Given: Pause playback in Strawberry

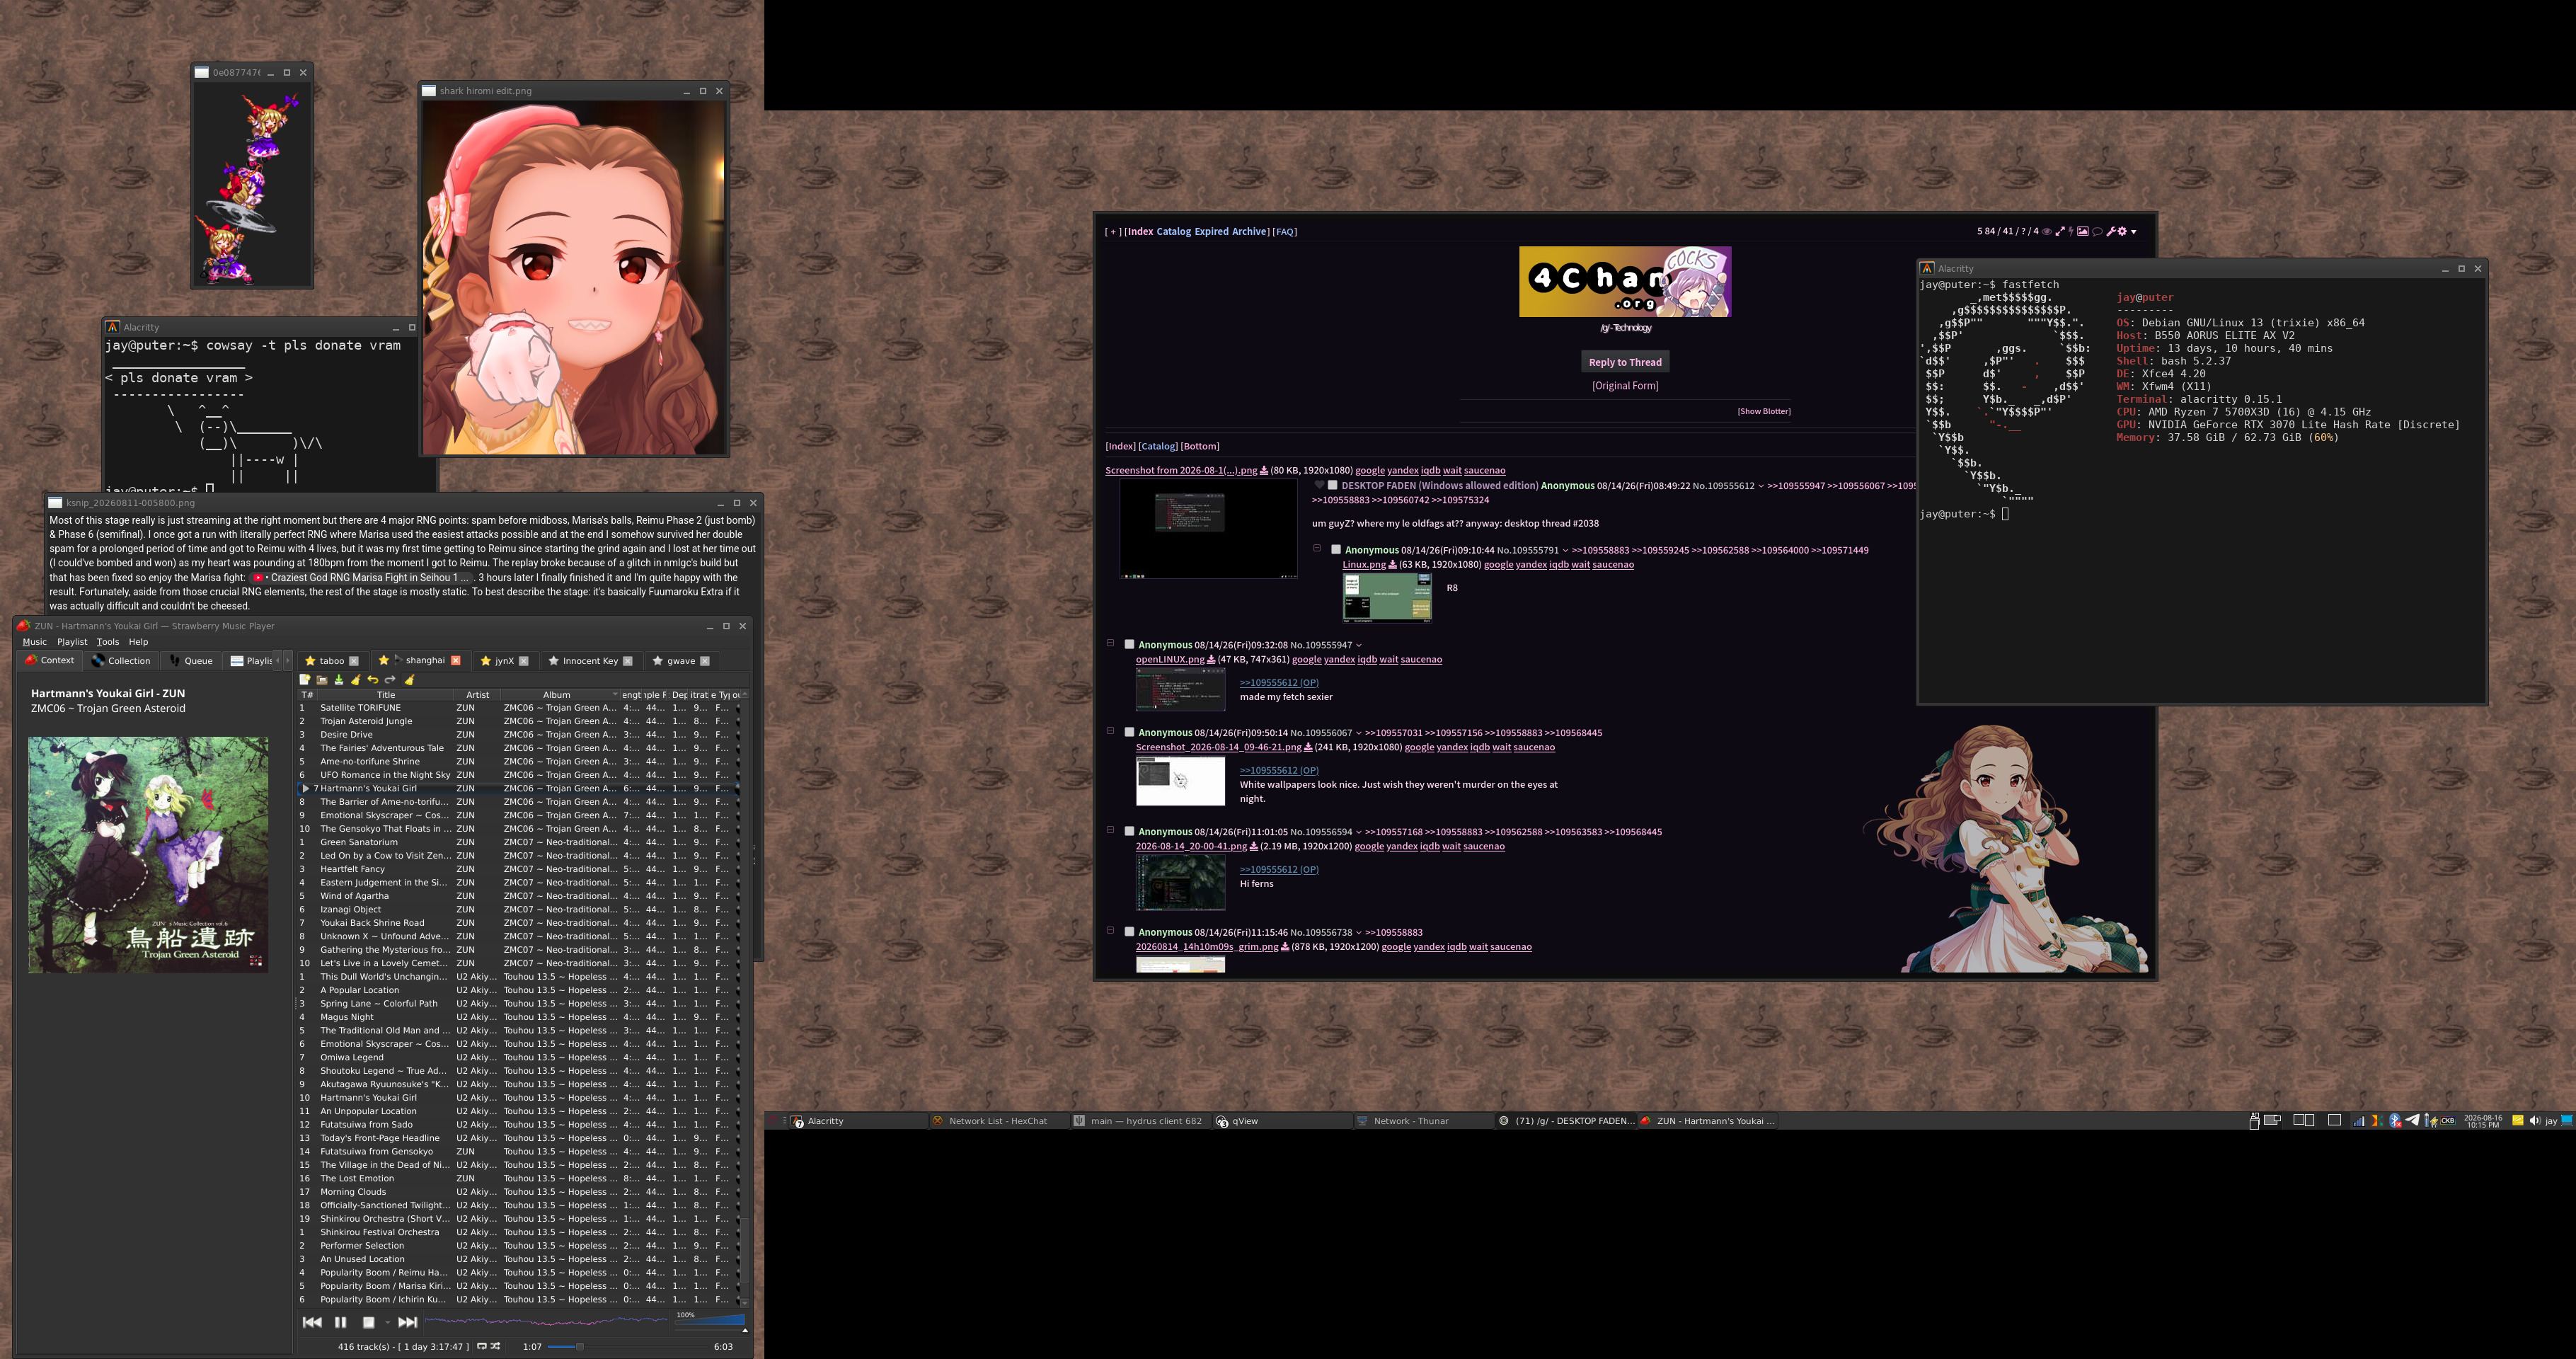Looking at the screenshot, I should pos(340,1322).
